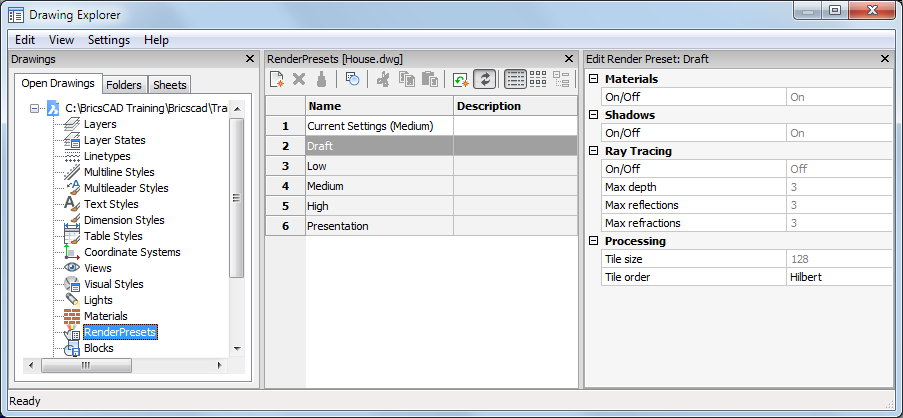Viewport: 903px width, 418px height.
Task: Select the detail list view icon
Action: pyautogui.click(x=516, y=79)
